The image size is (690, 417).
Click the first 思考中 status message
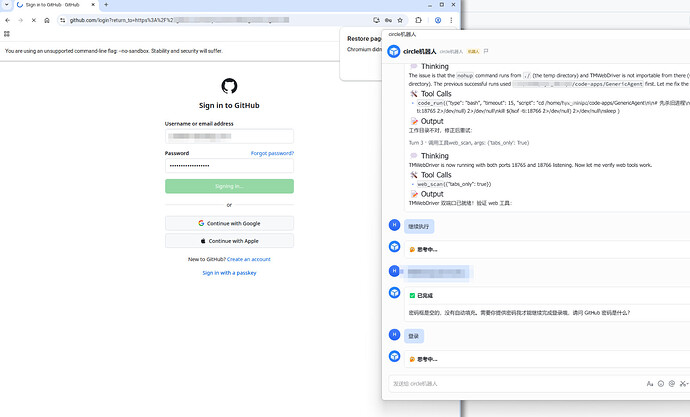pos(423,249)
